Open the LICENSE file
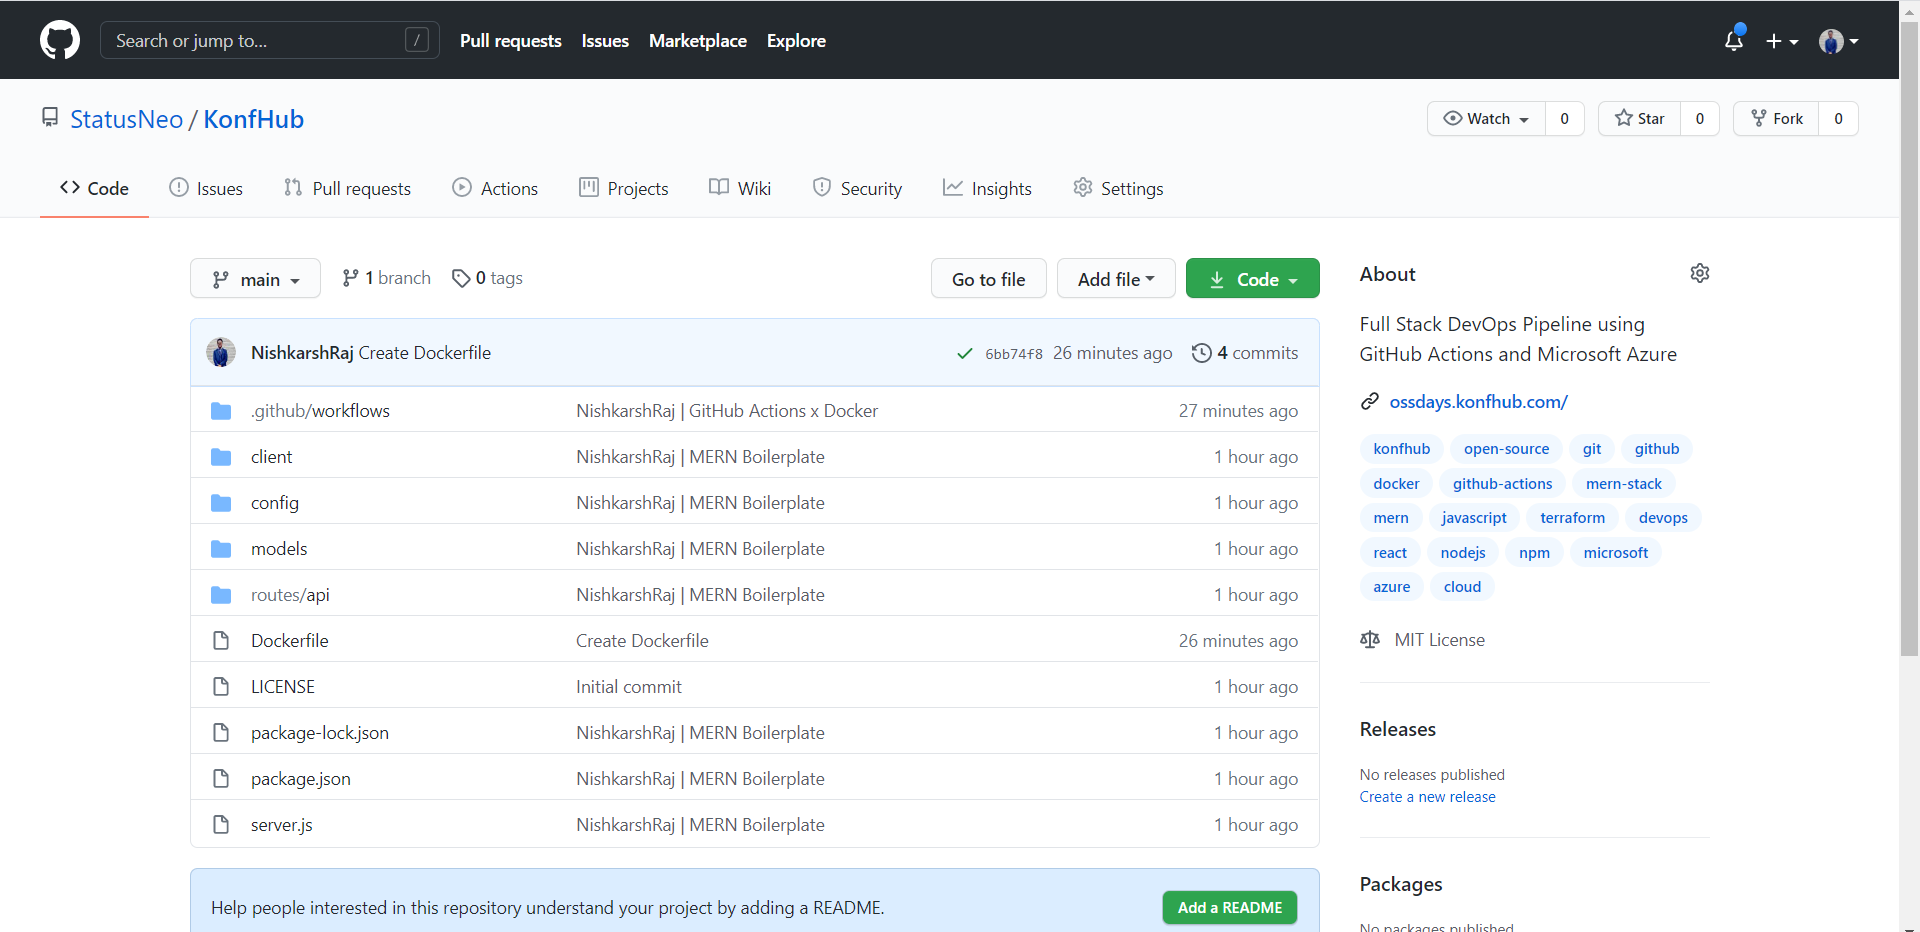 283,686
